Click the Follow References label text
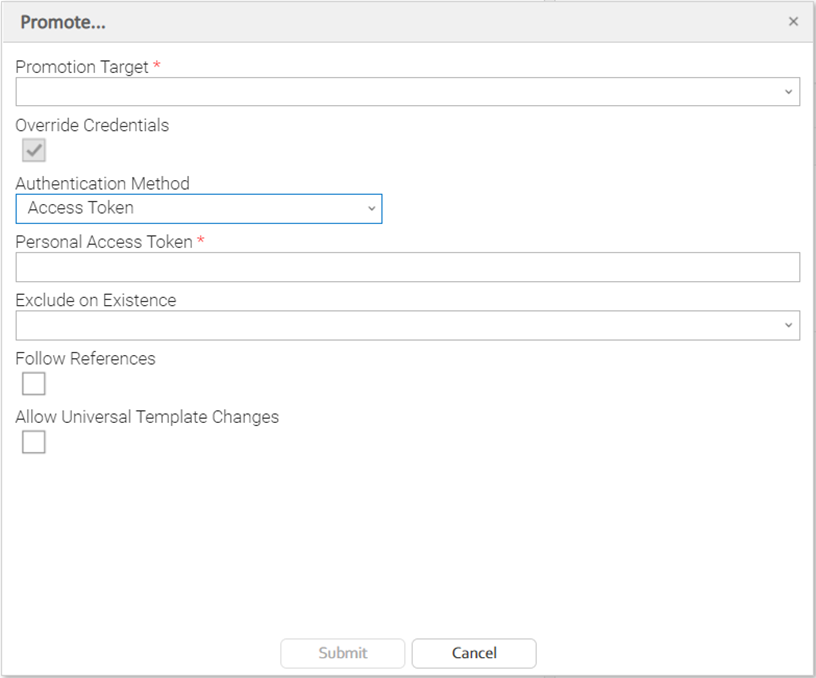Image resolution: width=816 pixels, height=678 pixels. 86,358
